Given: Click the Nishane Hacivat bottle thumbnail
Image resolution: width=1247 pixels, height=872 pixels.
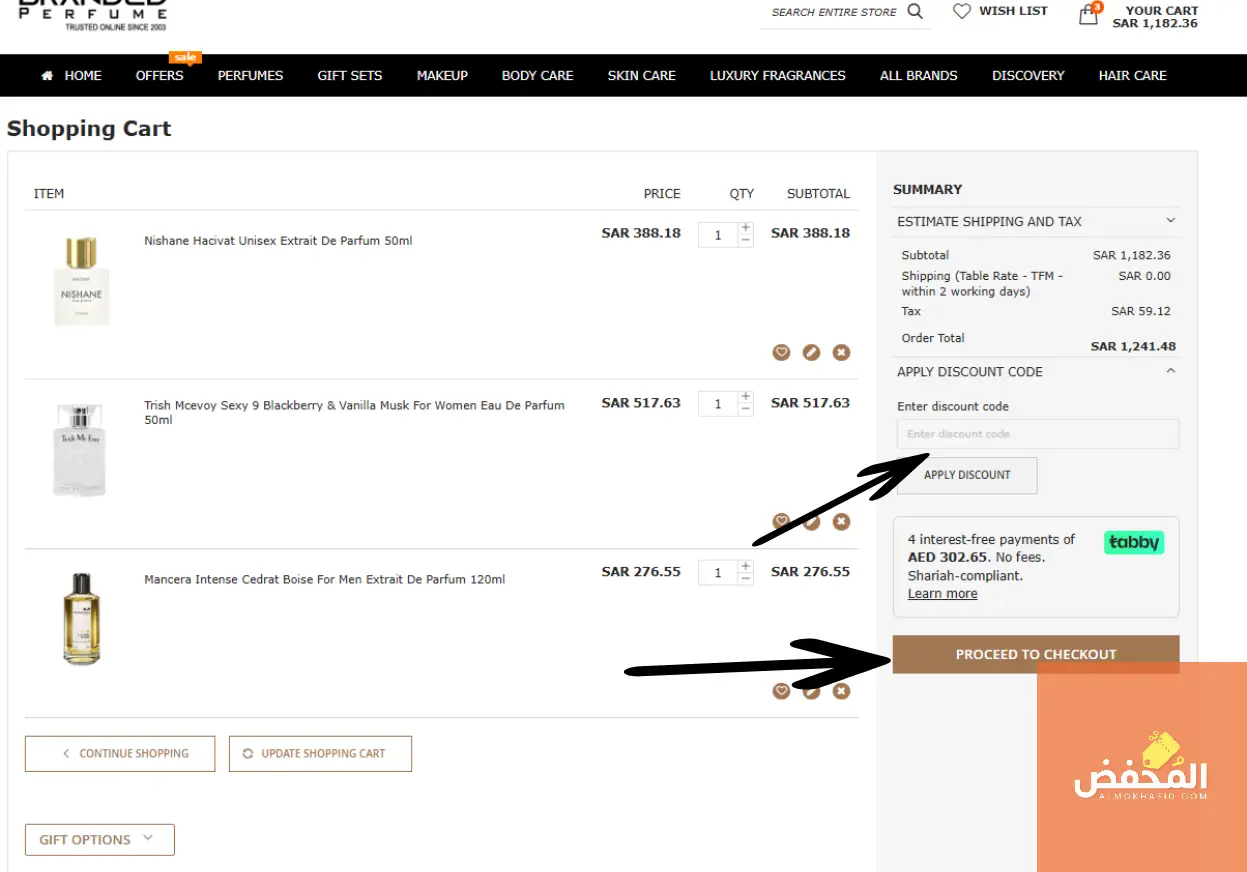Looking at the screenshot, I should coord(82,280).
